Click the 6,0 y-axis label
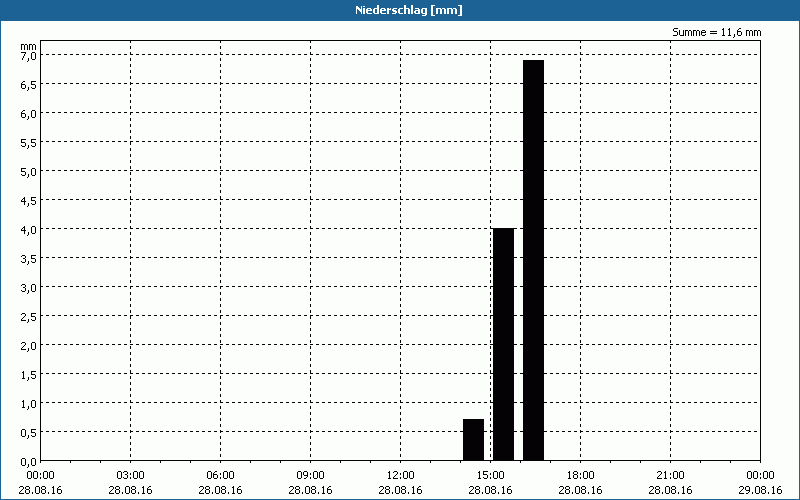This screenshot has width=800, height=500. [x=28, y=114]
